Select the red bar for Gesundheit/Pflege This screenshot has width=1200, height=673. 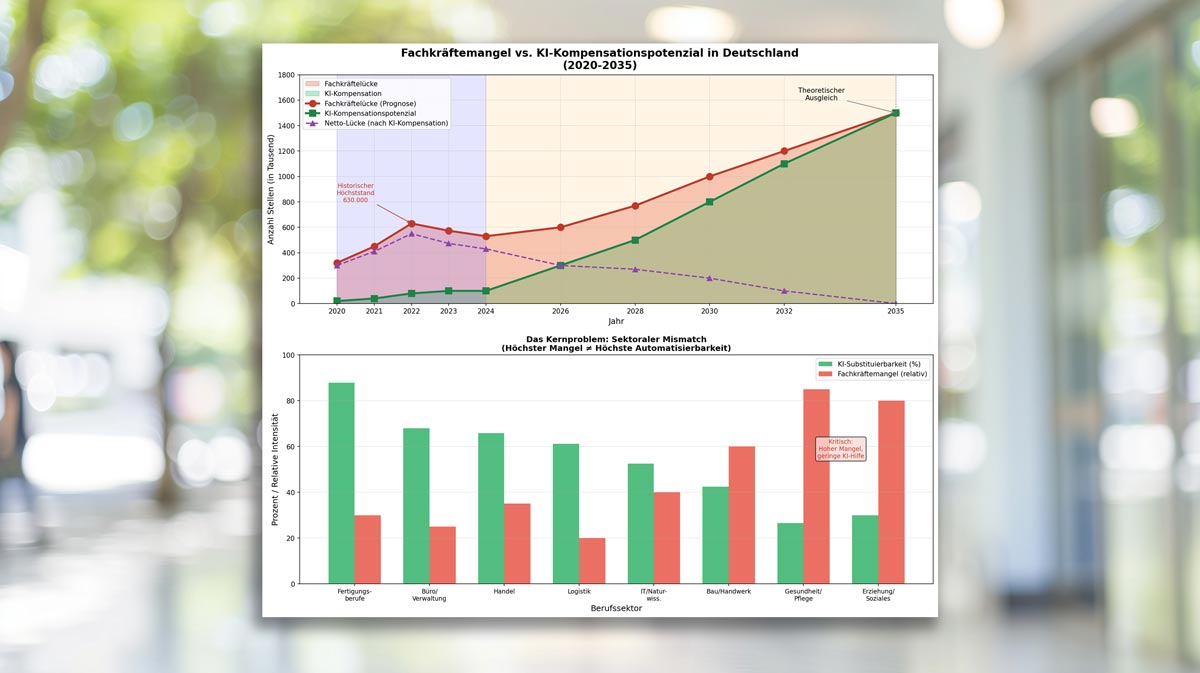pyautogui.click(x=816, y=486)
